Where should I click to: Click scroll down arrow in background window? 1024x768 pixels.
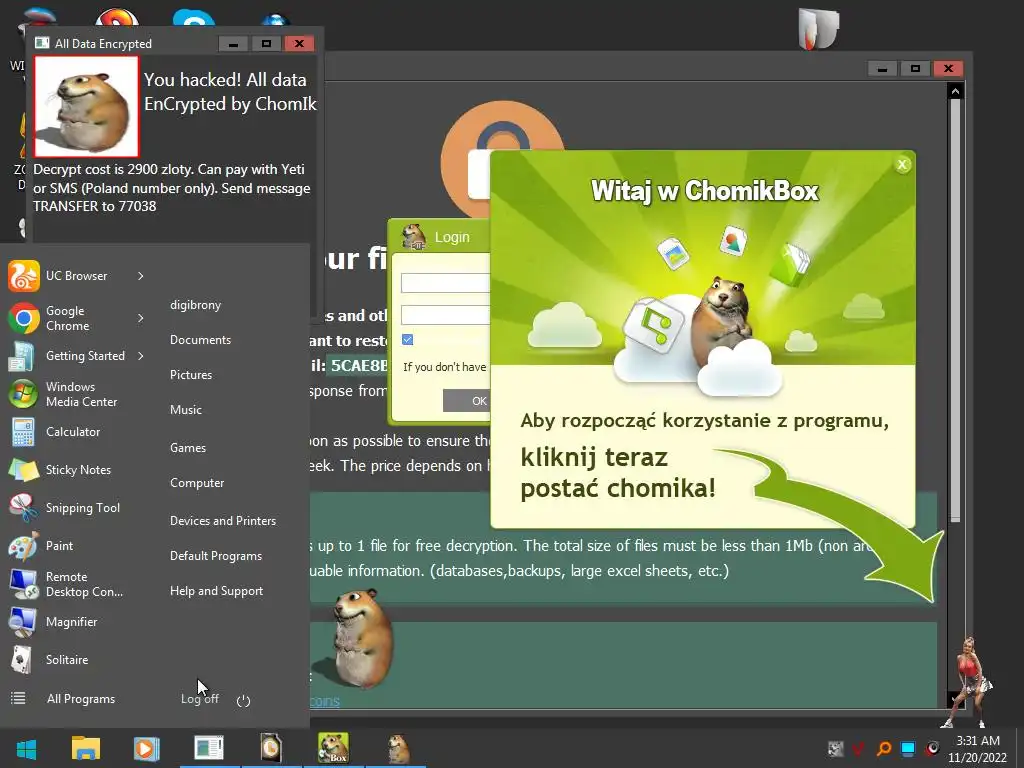954,700
